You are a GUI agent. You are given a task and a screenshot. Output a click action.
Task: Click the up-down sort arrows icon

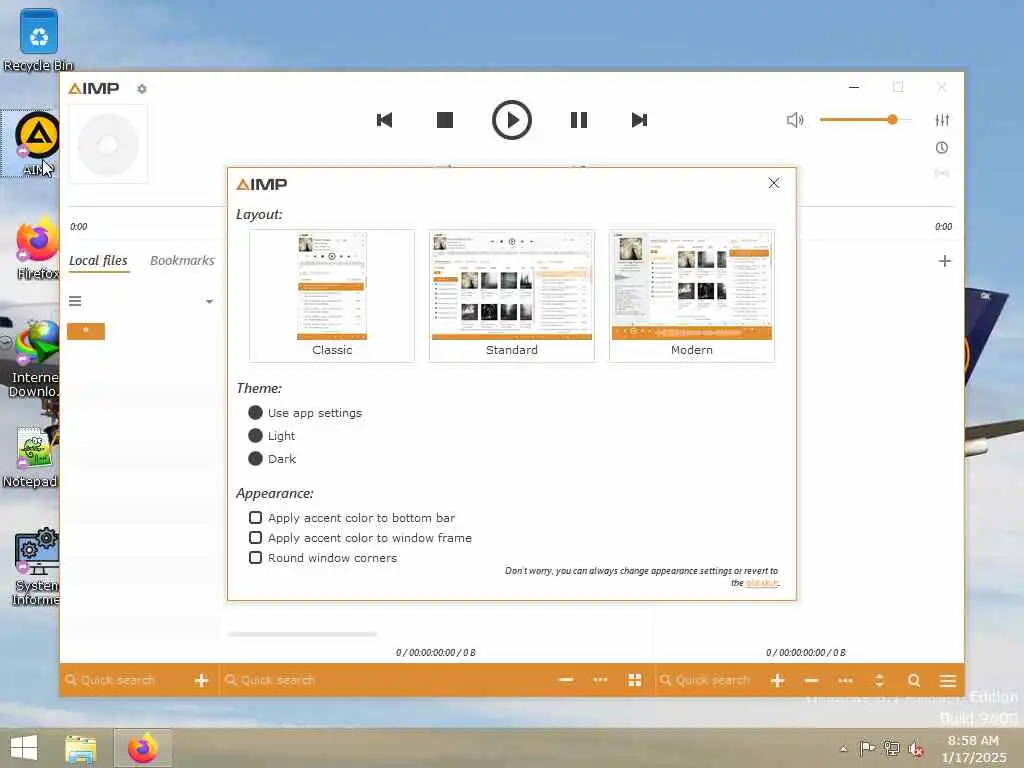[879, 680]
